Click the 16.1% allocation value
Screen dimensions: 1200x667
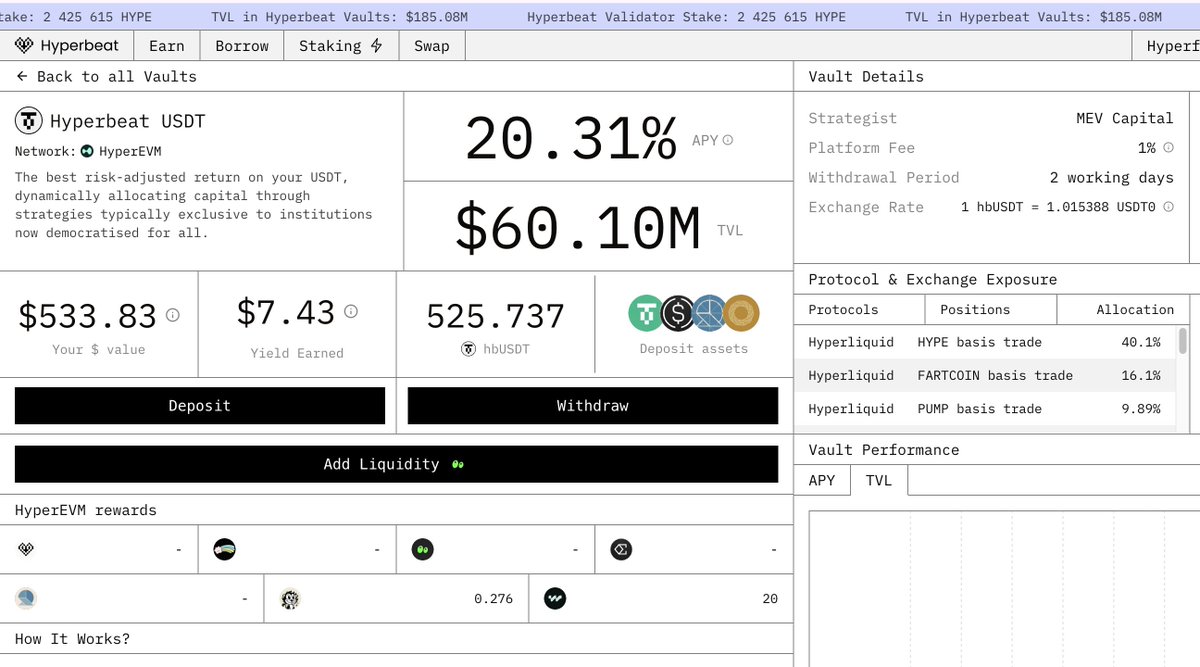point(1141,375)
